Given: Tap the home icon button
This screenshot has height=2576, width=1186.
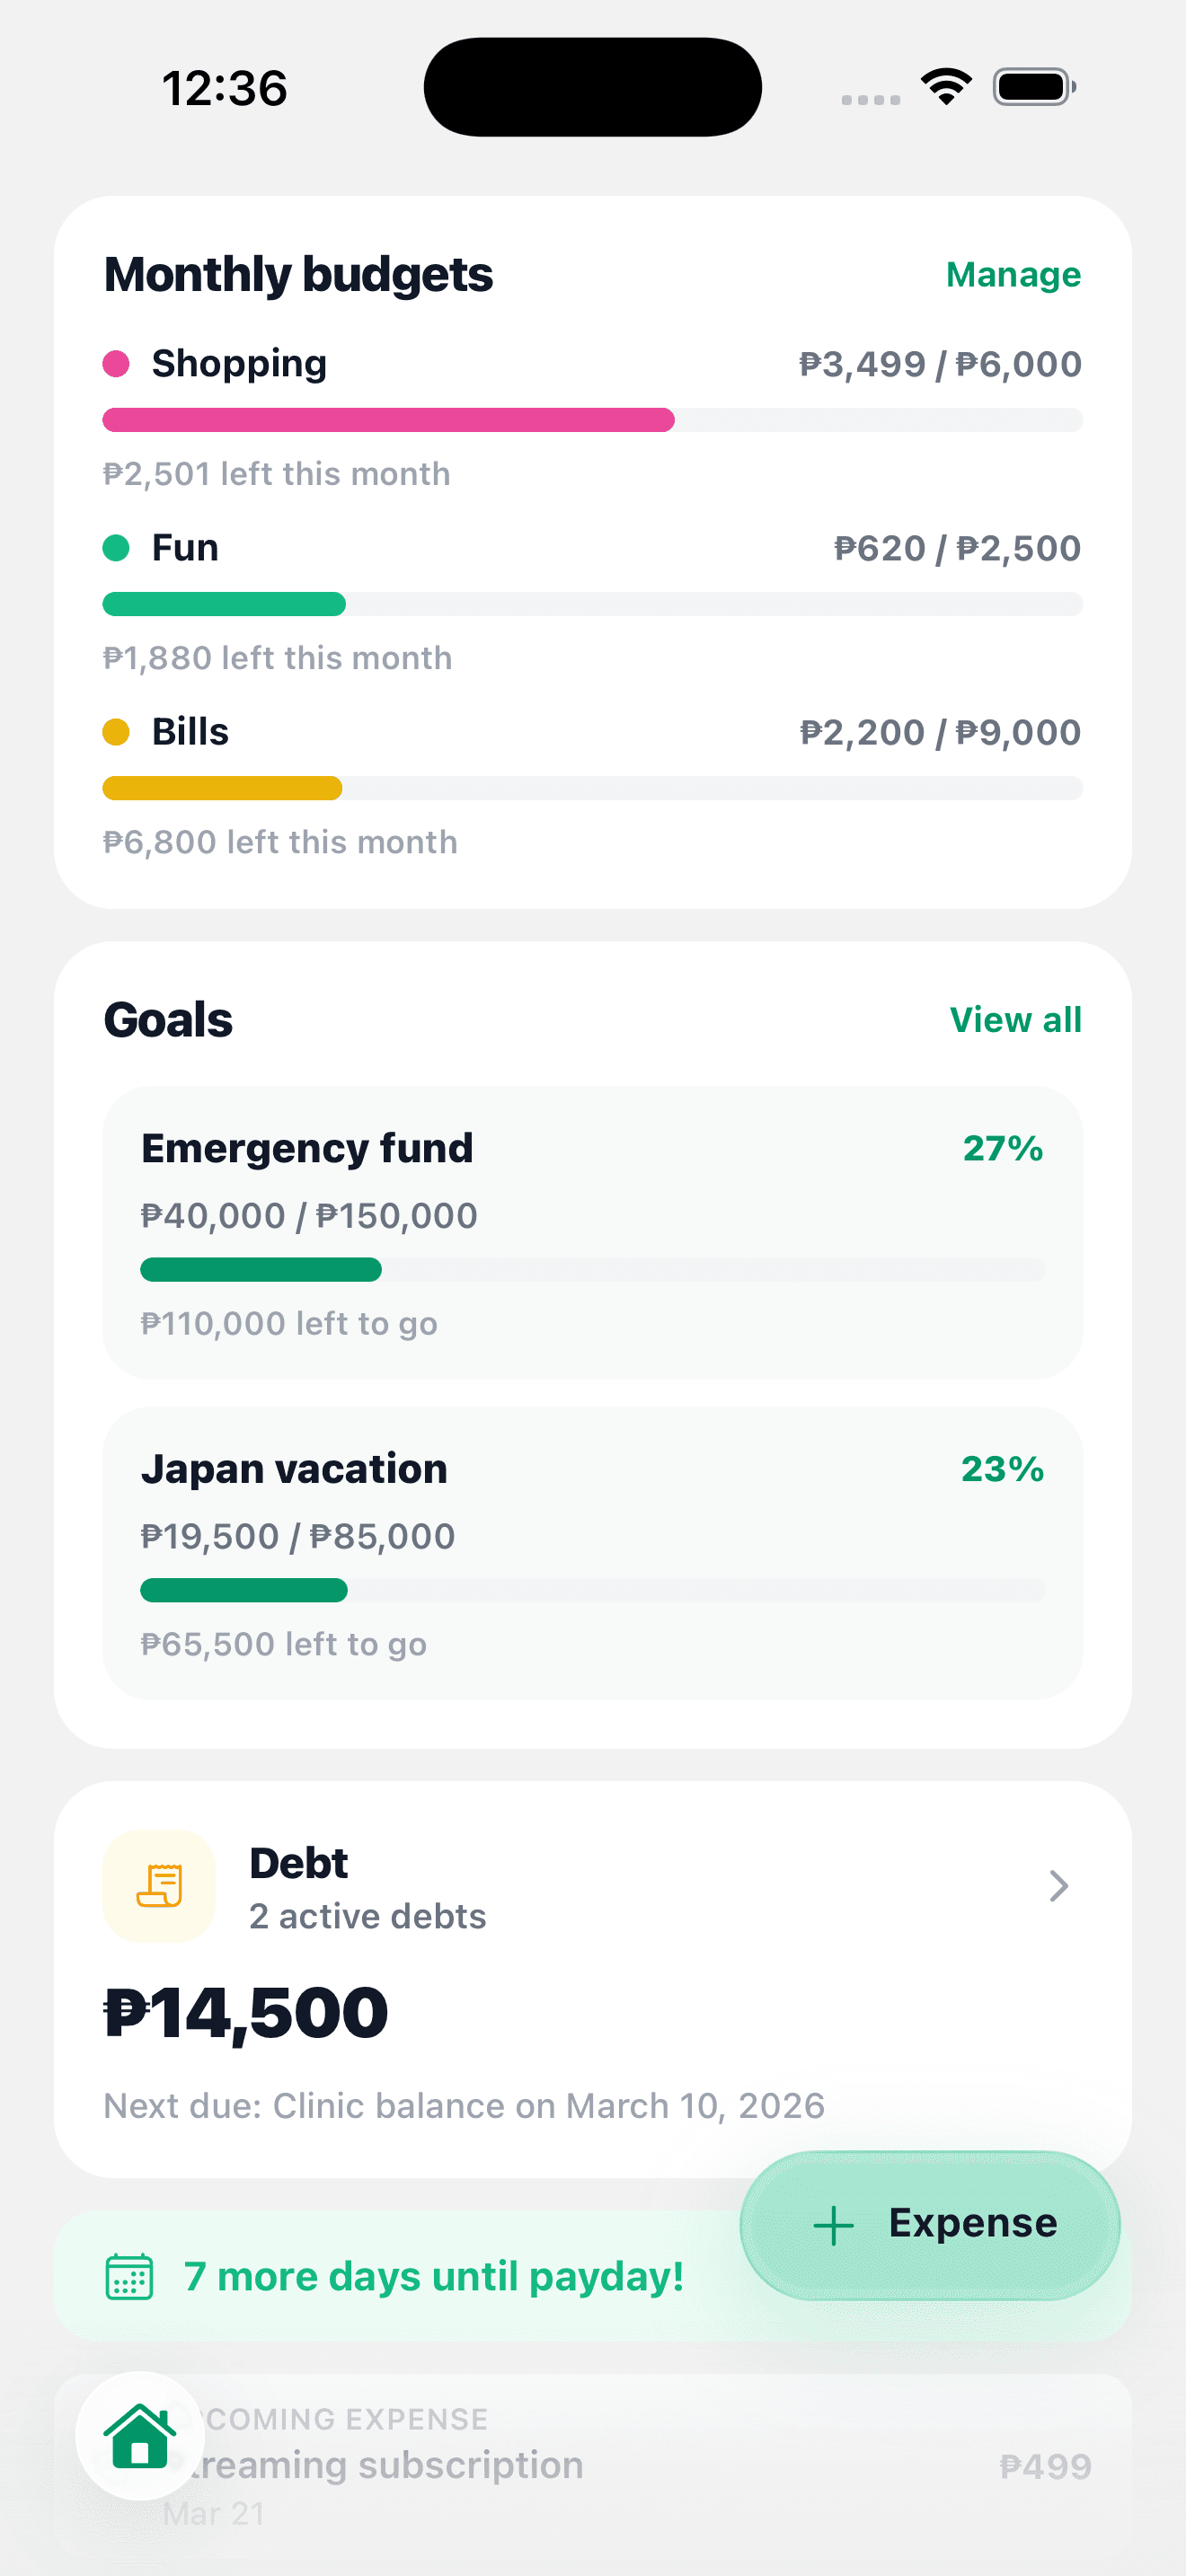Looking at the screenshot, I should [140, 2435].
